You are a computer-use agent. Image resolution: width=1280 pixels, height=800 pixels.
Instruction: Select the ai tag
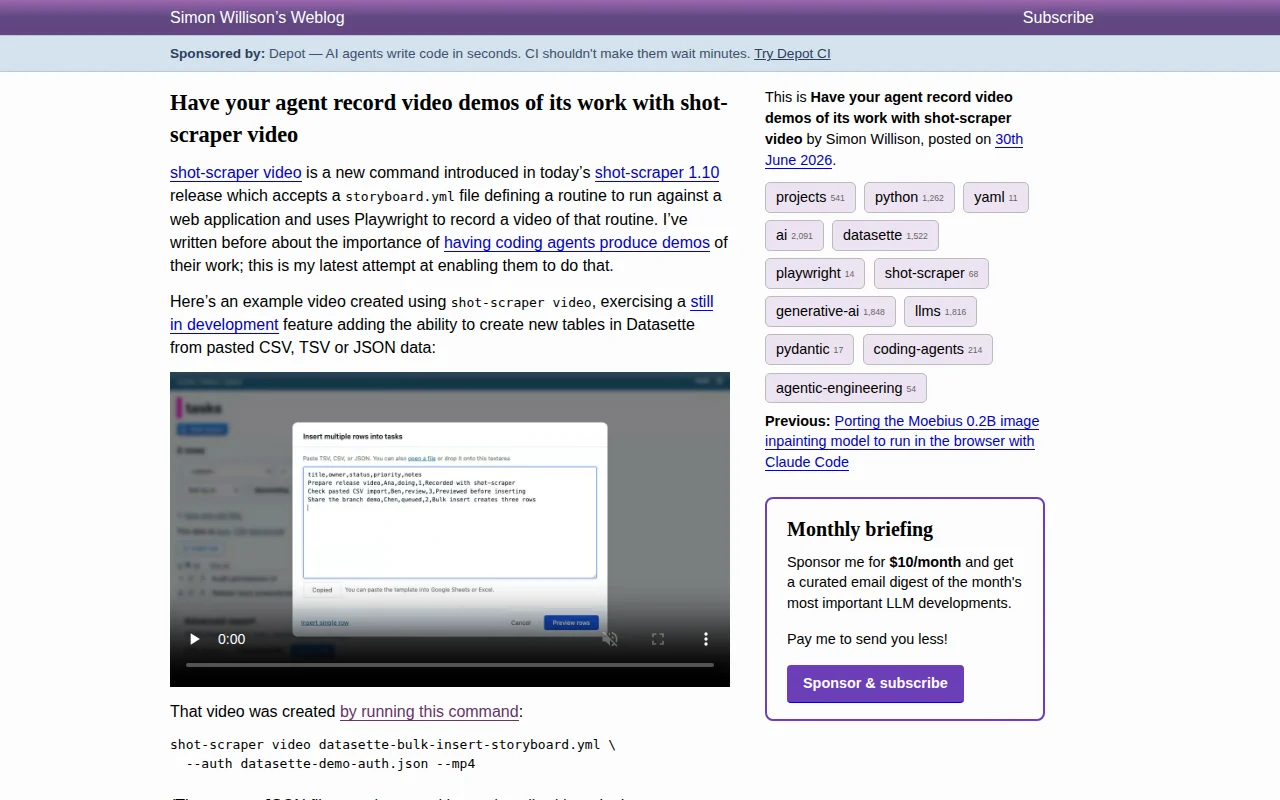(x=794, y=236)
